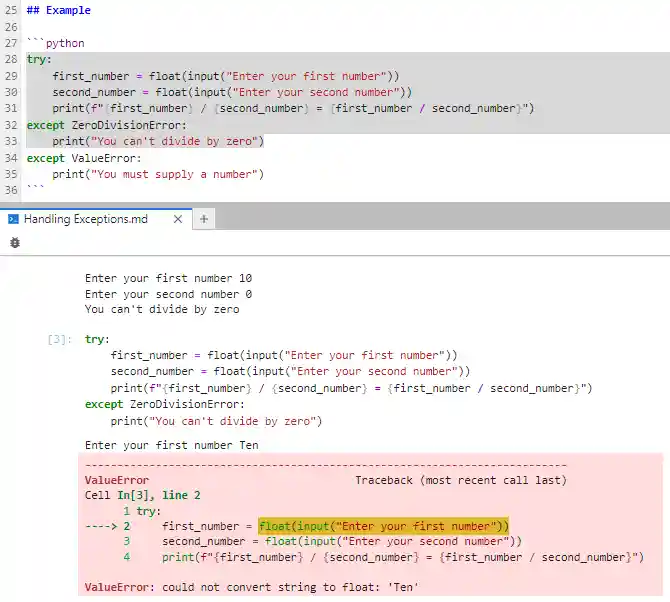Click 'Traceback (most recent call last)' text
This screenshot has height=602, width=670.
click(461, 480)
